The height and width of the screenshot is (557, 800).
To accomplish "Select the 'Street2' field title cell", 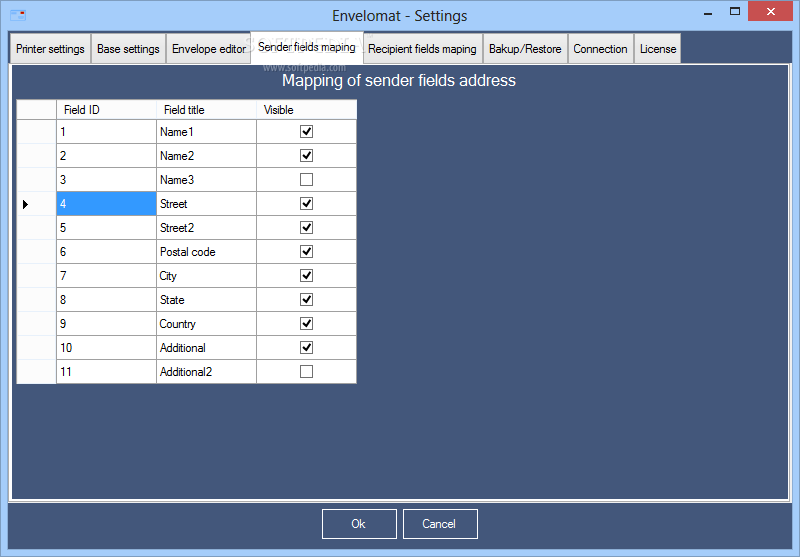I will tap(206, 227).
